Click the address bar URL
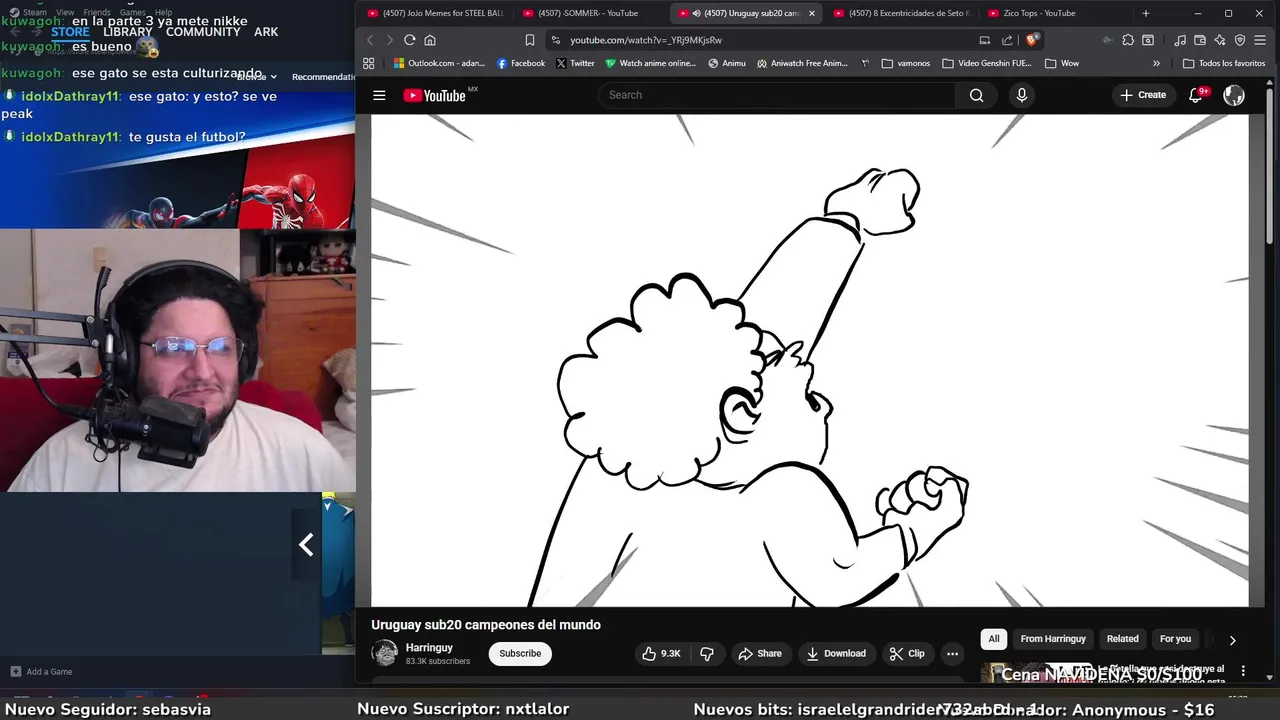This screenshot has width=1280, height=720. tap(646, 40)
